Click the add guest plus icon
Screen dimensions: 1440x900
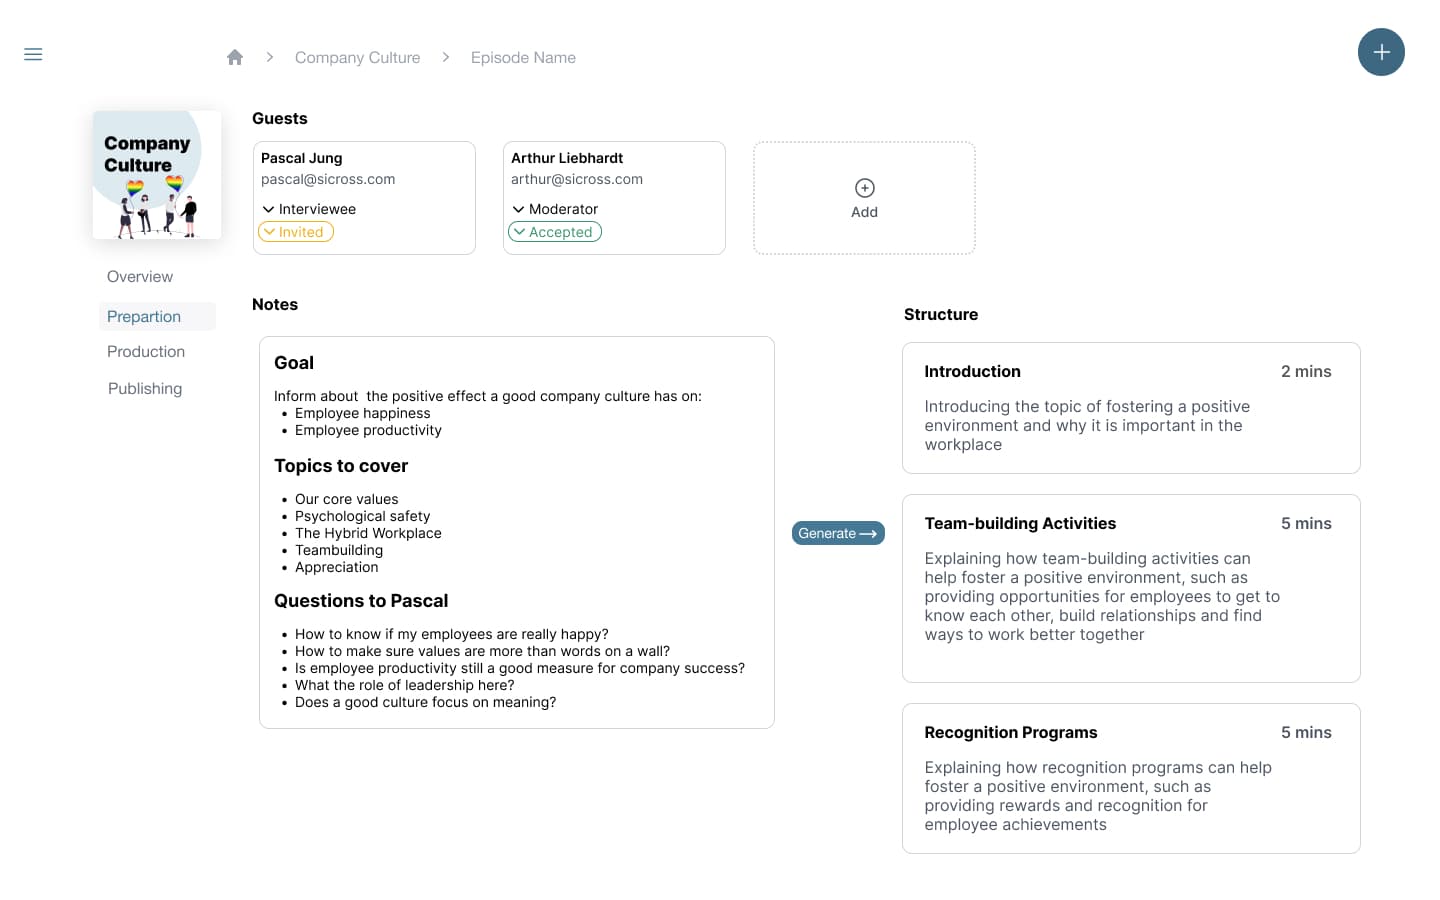(x=864, y=189)
